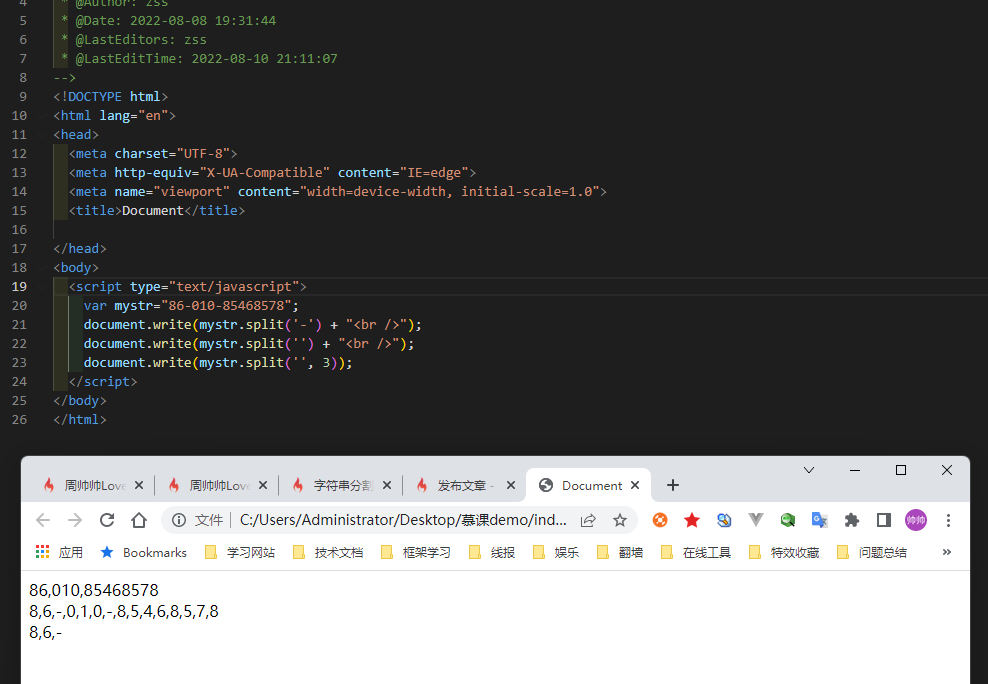Open Chrome three-dot menu

point(948,520)
